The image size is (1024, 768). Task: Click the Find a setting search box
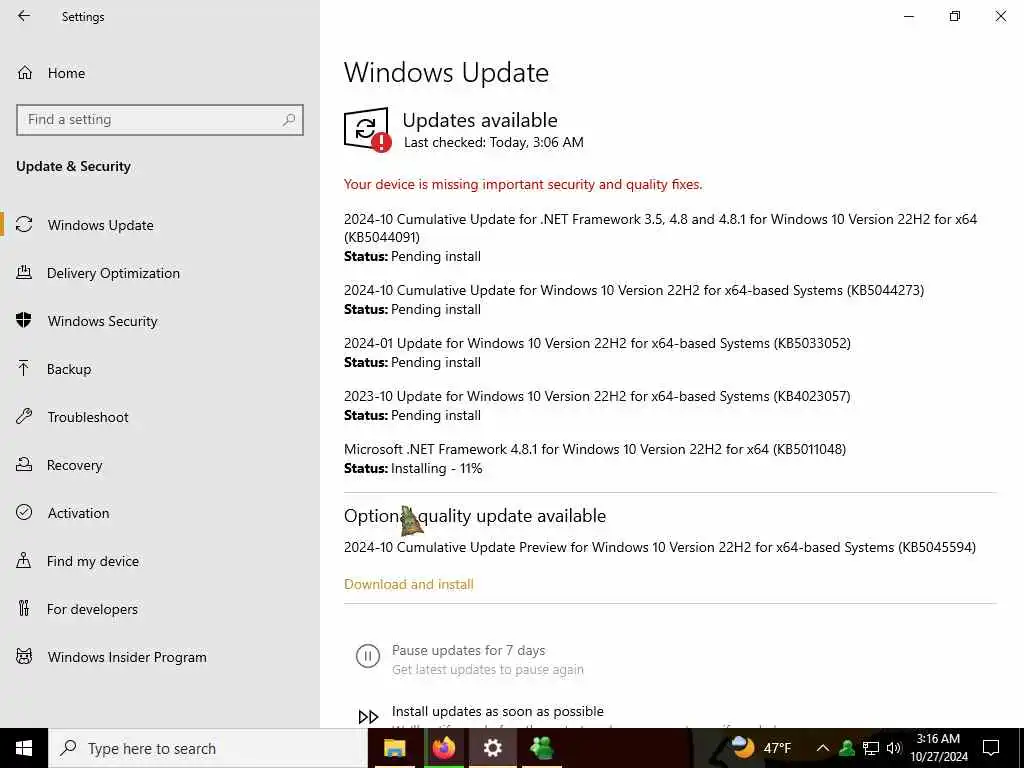tap(160, 120)
